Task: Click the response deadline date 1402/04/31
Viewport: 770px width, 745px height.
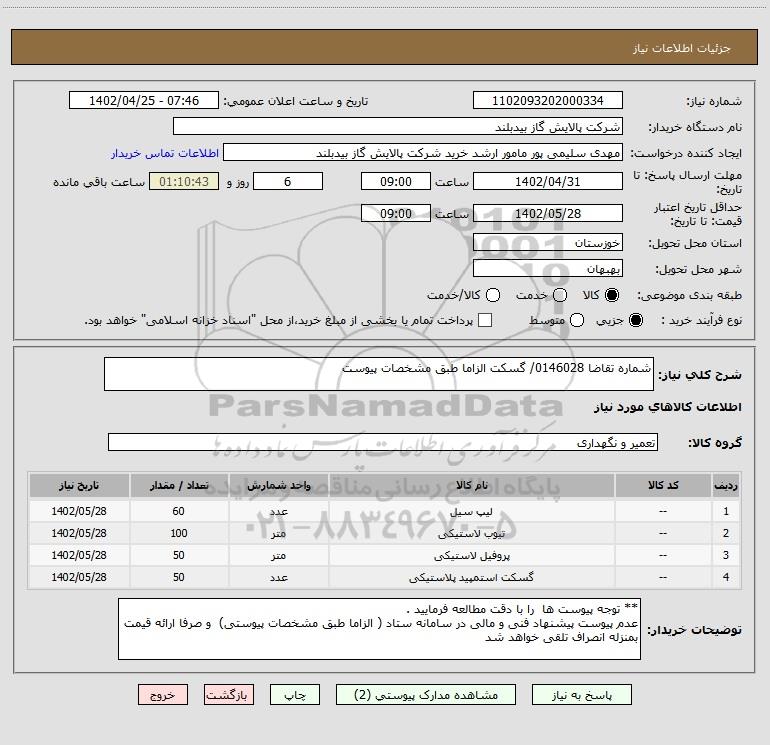Action: (x=548, y=181)
